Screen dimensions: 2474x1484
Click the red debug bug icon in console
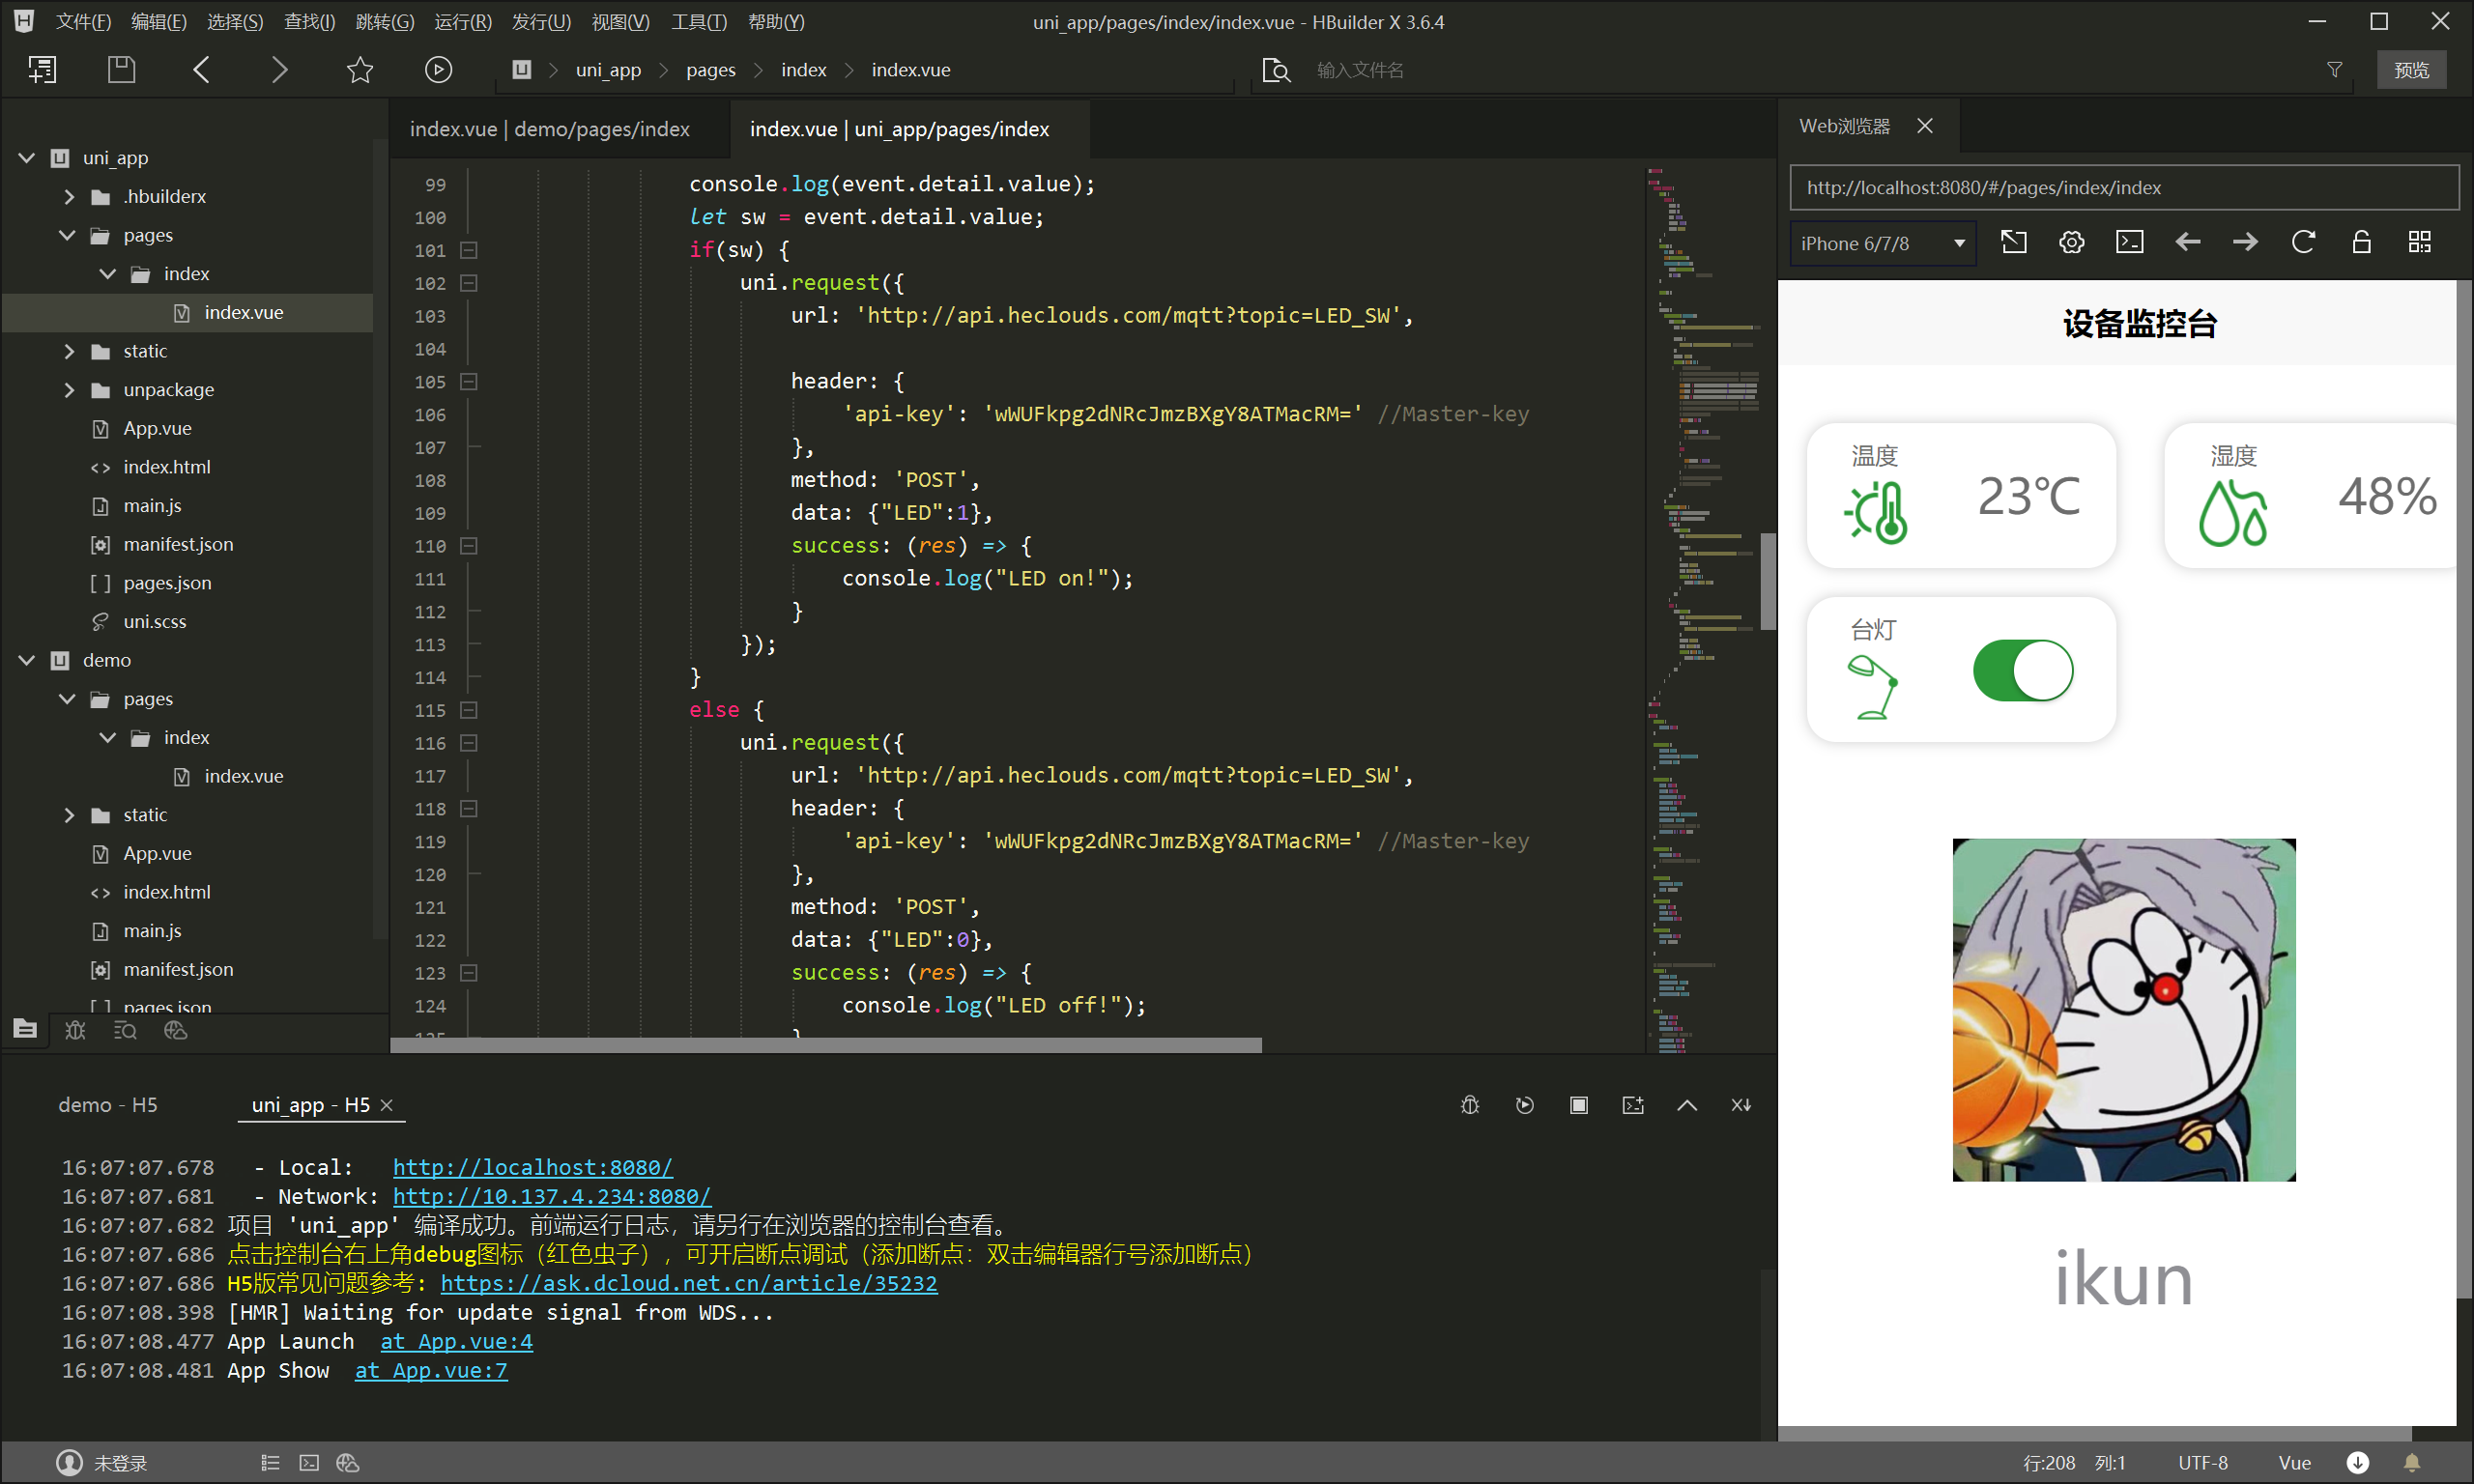(x=1469, y=1105)
